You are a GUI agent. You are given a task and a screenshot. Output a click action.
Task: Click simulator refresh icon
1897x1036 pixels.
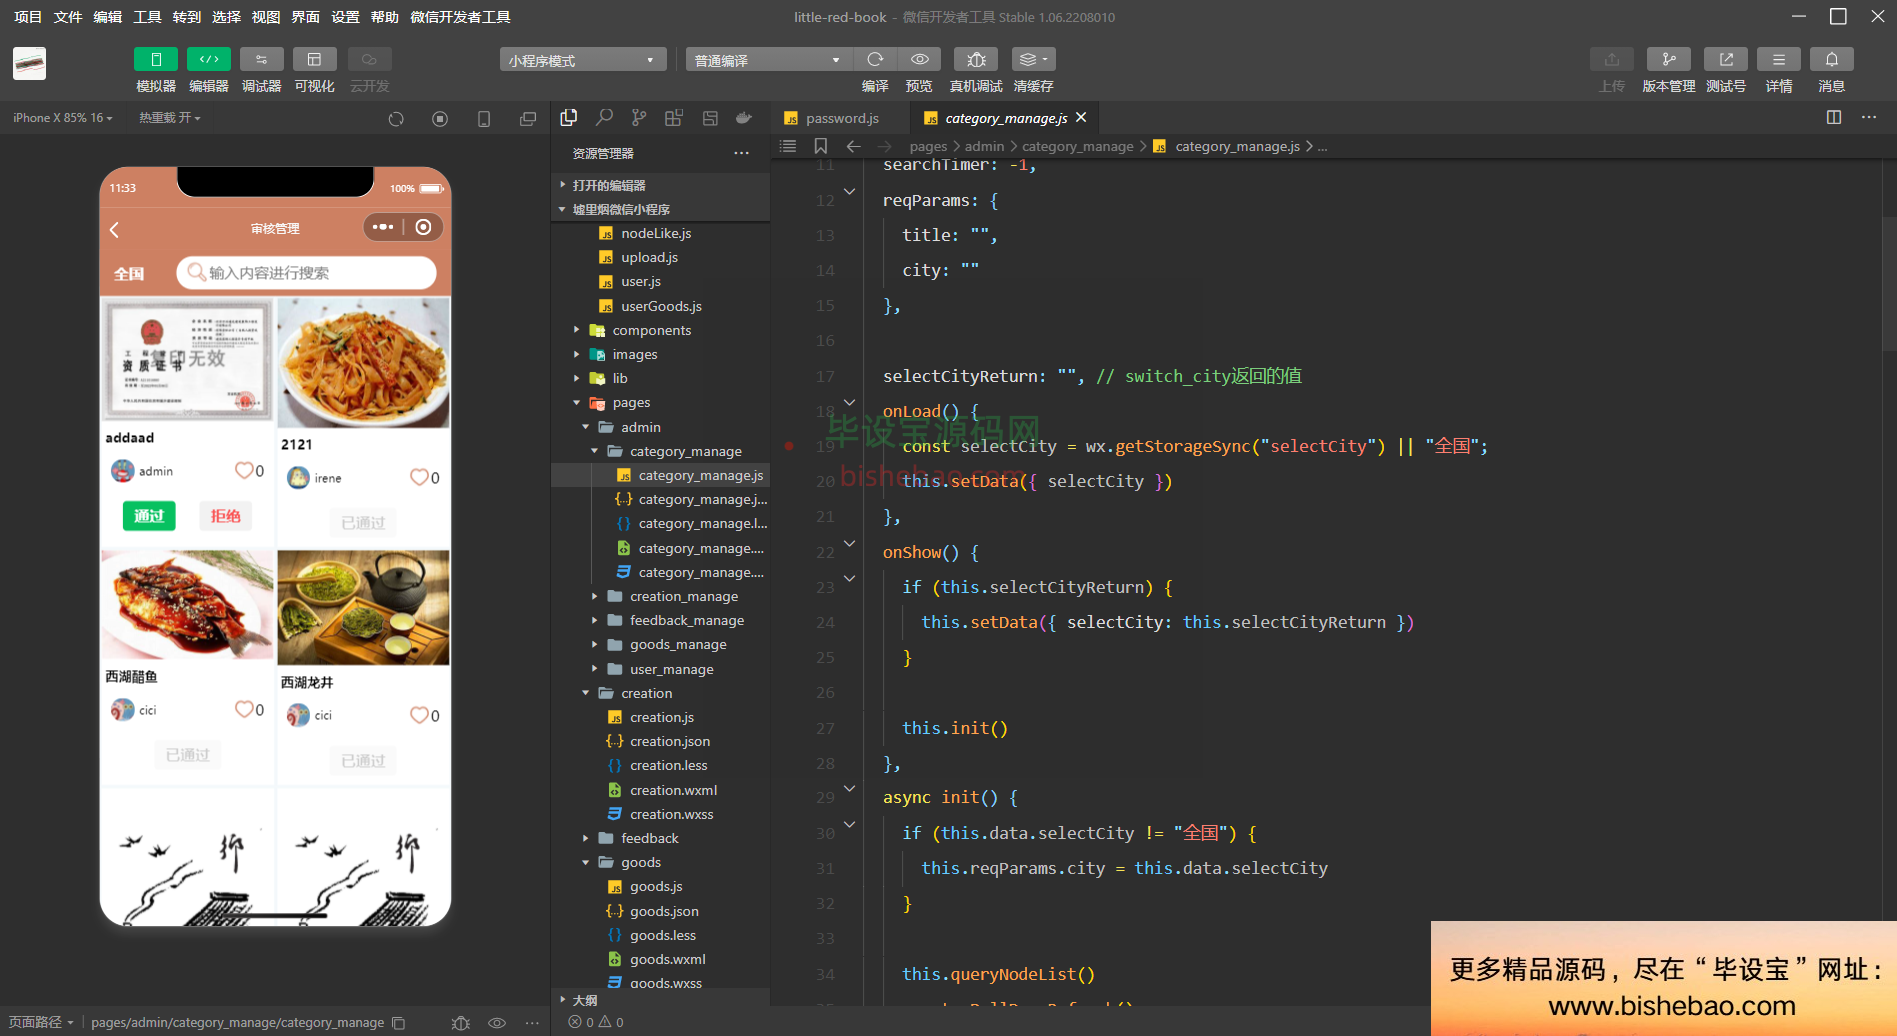click(396, 119)
